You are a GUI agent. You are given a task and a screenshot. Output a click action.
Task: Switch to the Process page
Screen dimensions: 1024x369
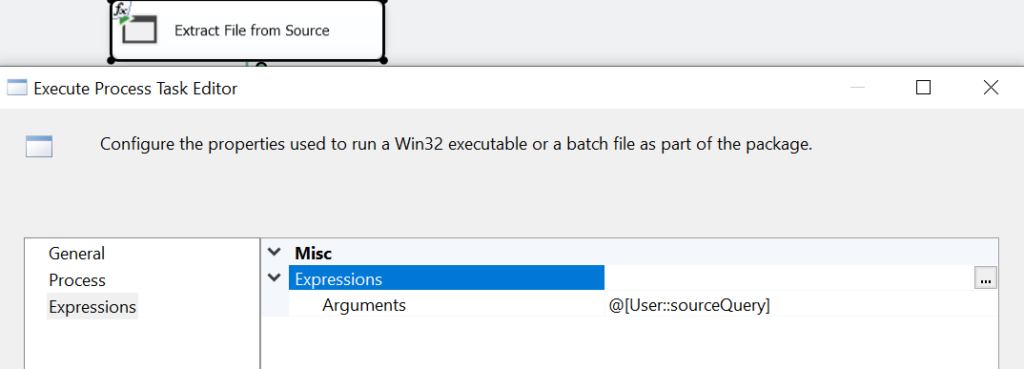[x=77, y=280]
